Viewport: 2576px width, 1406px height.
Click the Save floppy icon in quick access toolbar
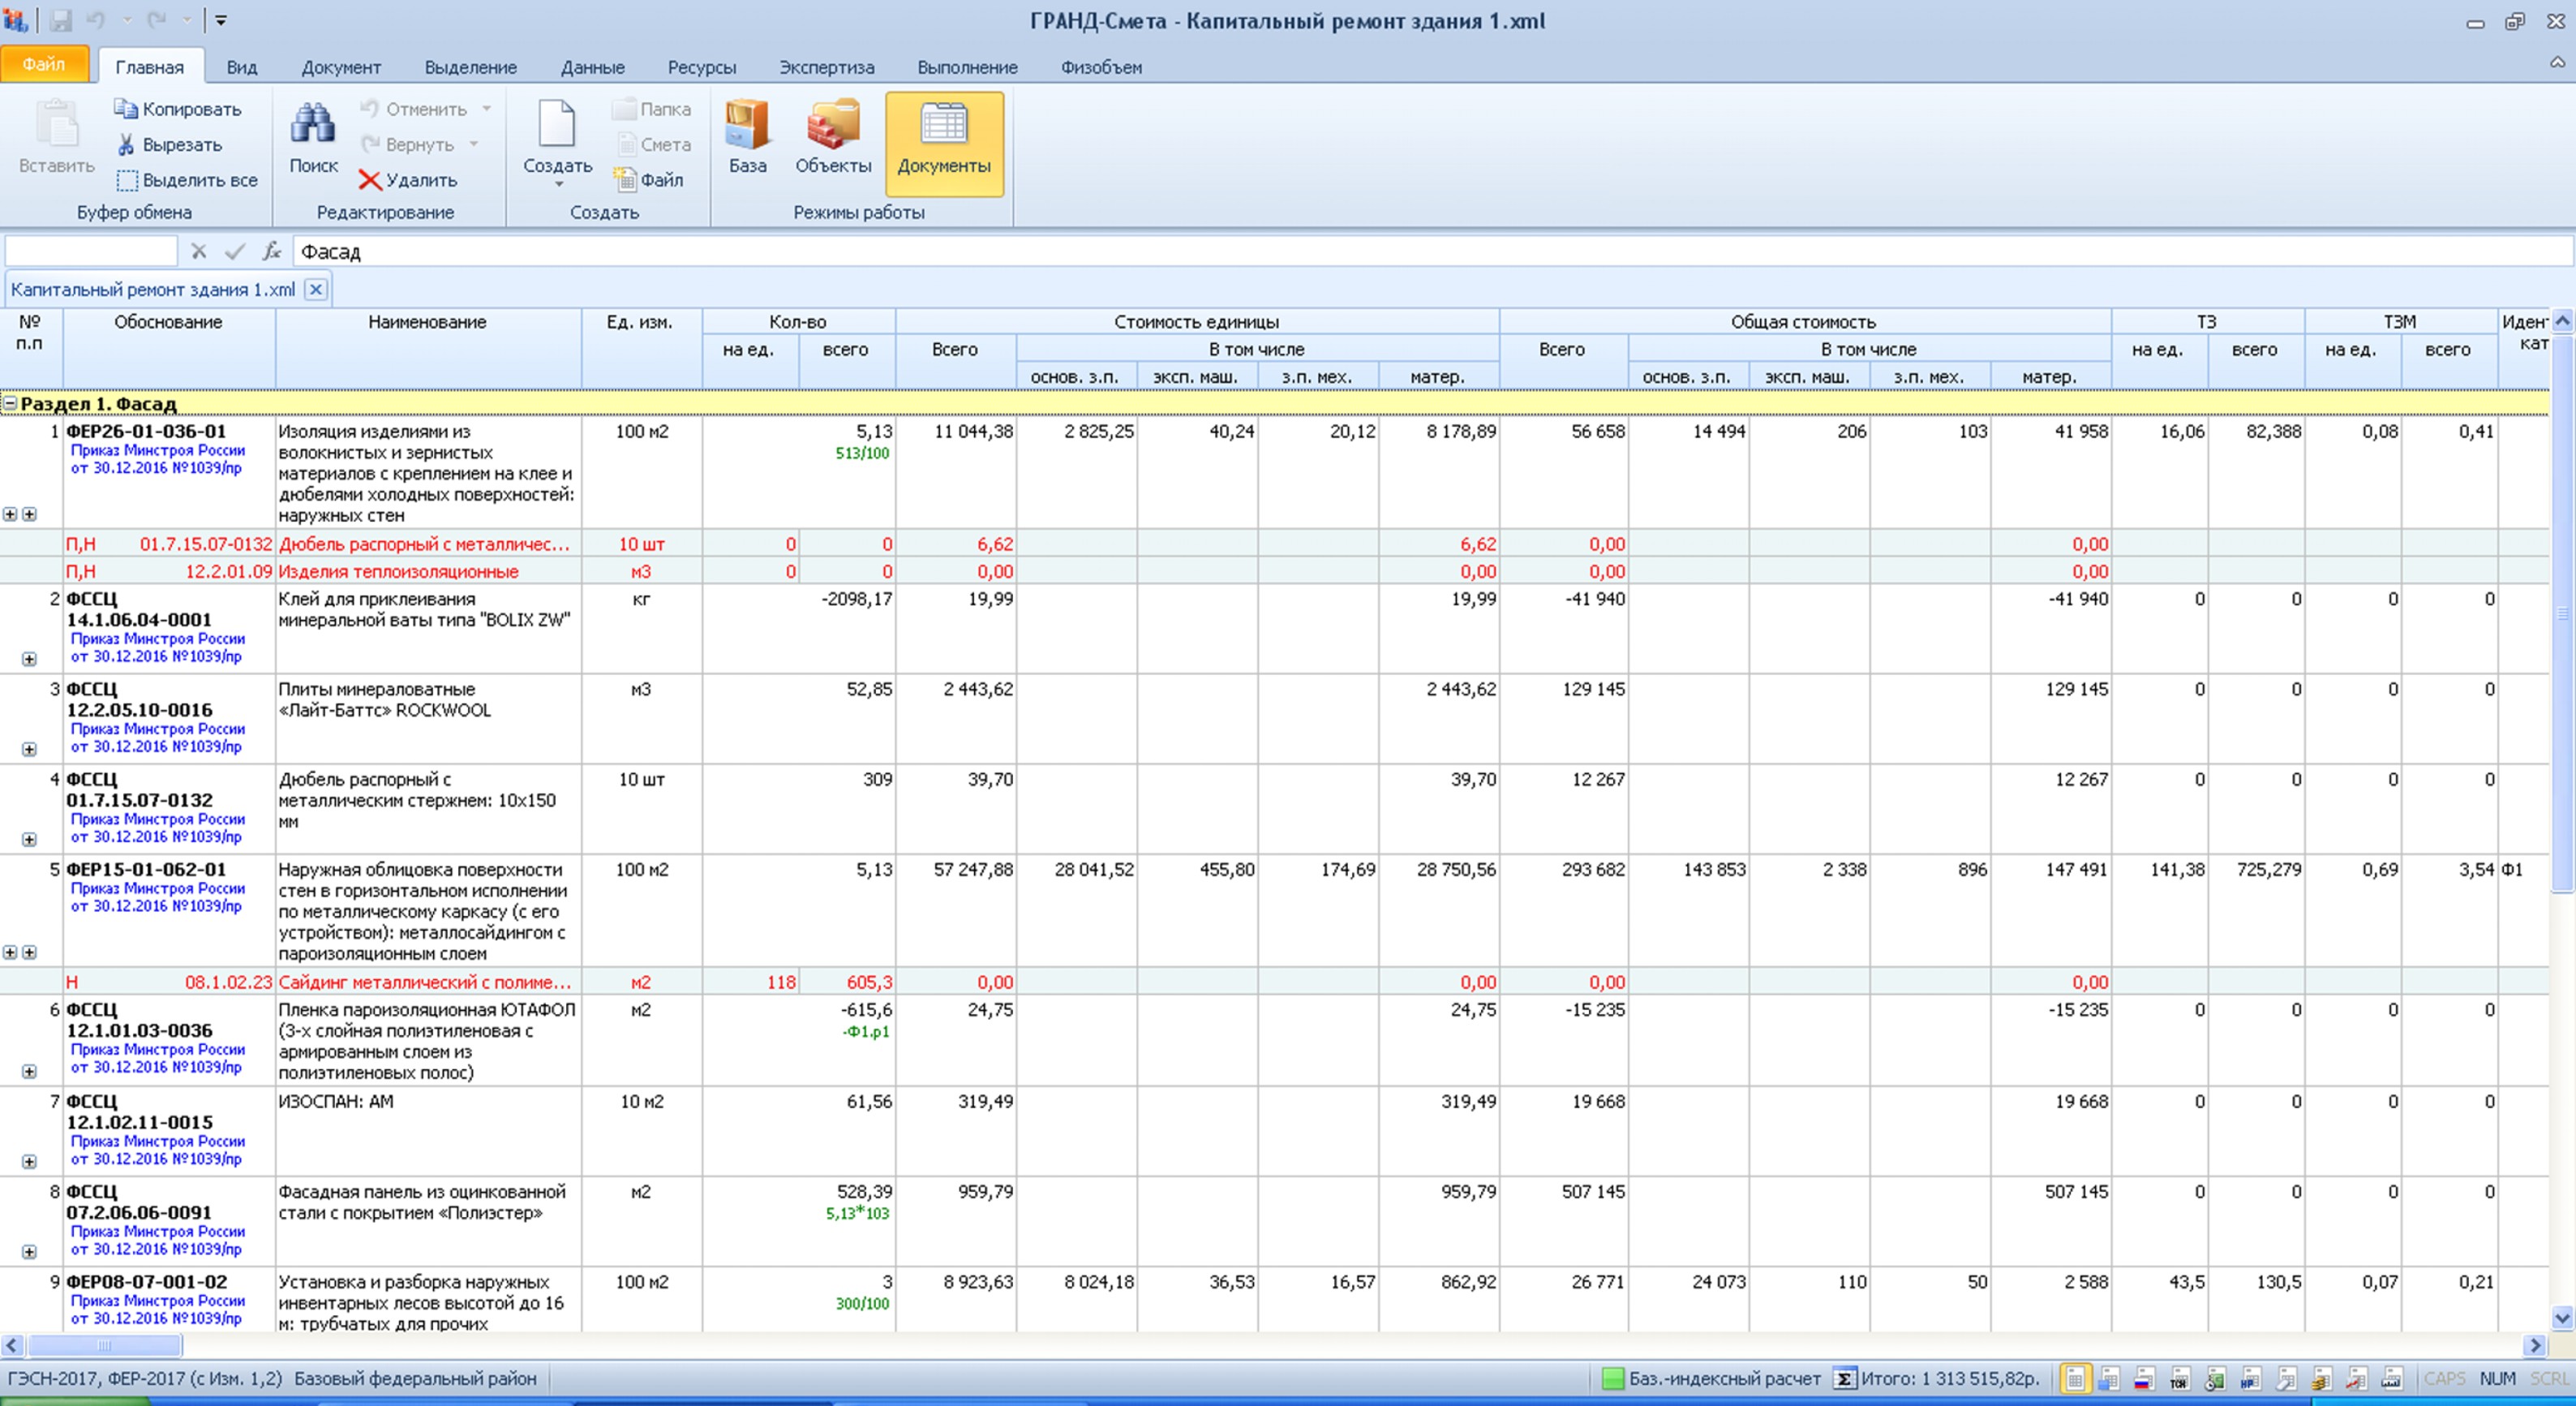[x=60, y=20]
